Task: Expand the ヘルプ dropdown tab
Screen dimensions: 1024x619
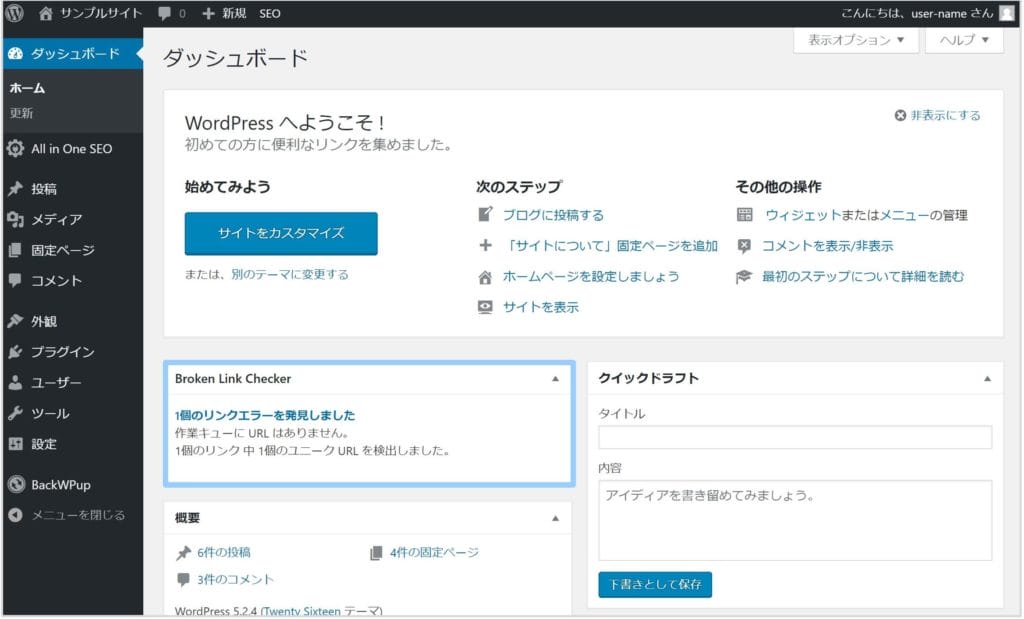Action: (x=964, y=40)
